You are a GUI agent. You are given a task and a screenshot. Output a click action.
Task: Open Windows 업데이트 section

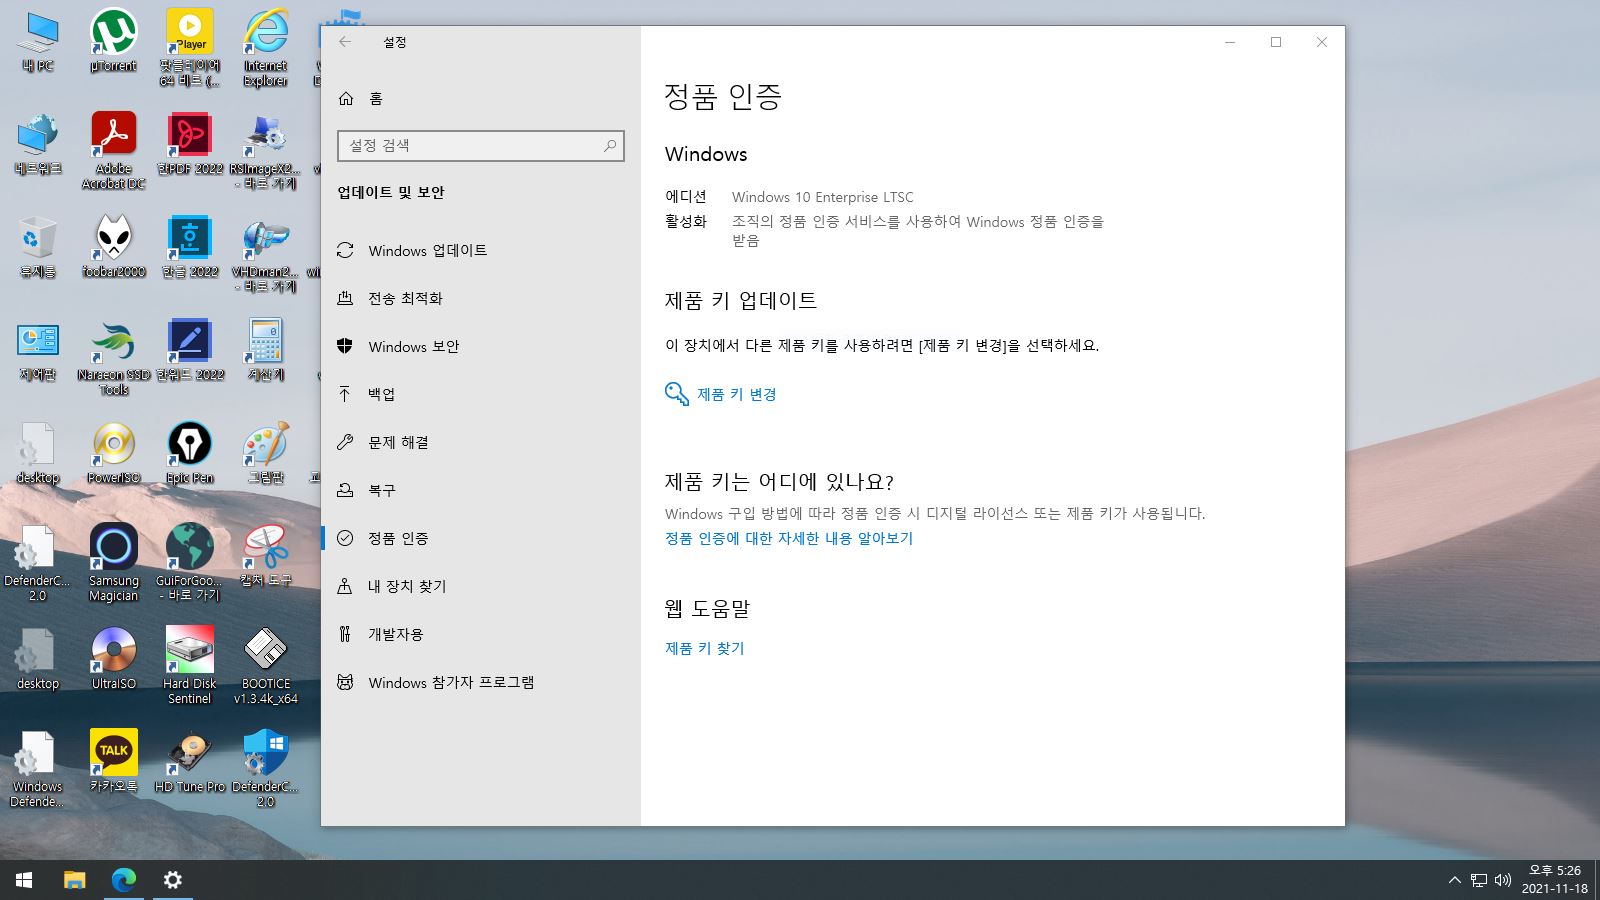(480, 250)
